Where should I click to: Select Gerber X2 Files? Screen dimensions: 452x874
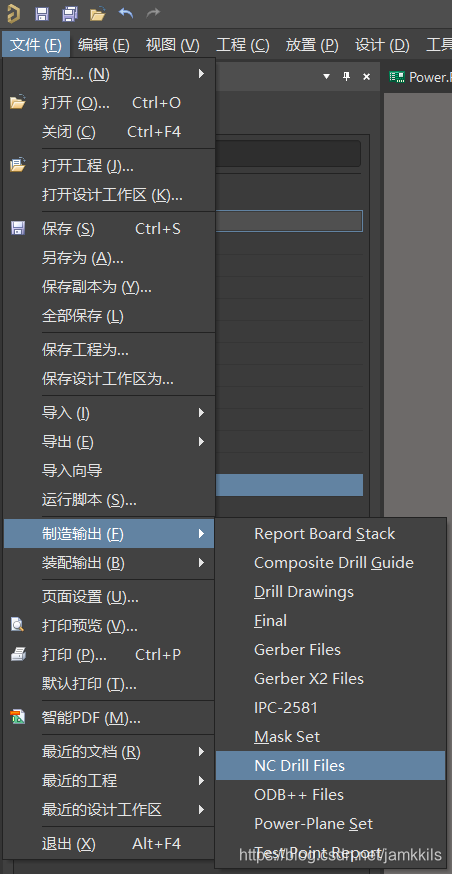331,678
